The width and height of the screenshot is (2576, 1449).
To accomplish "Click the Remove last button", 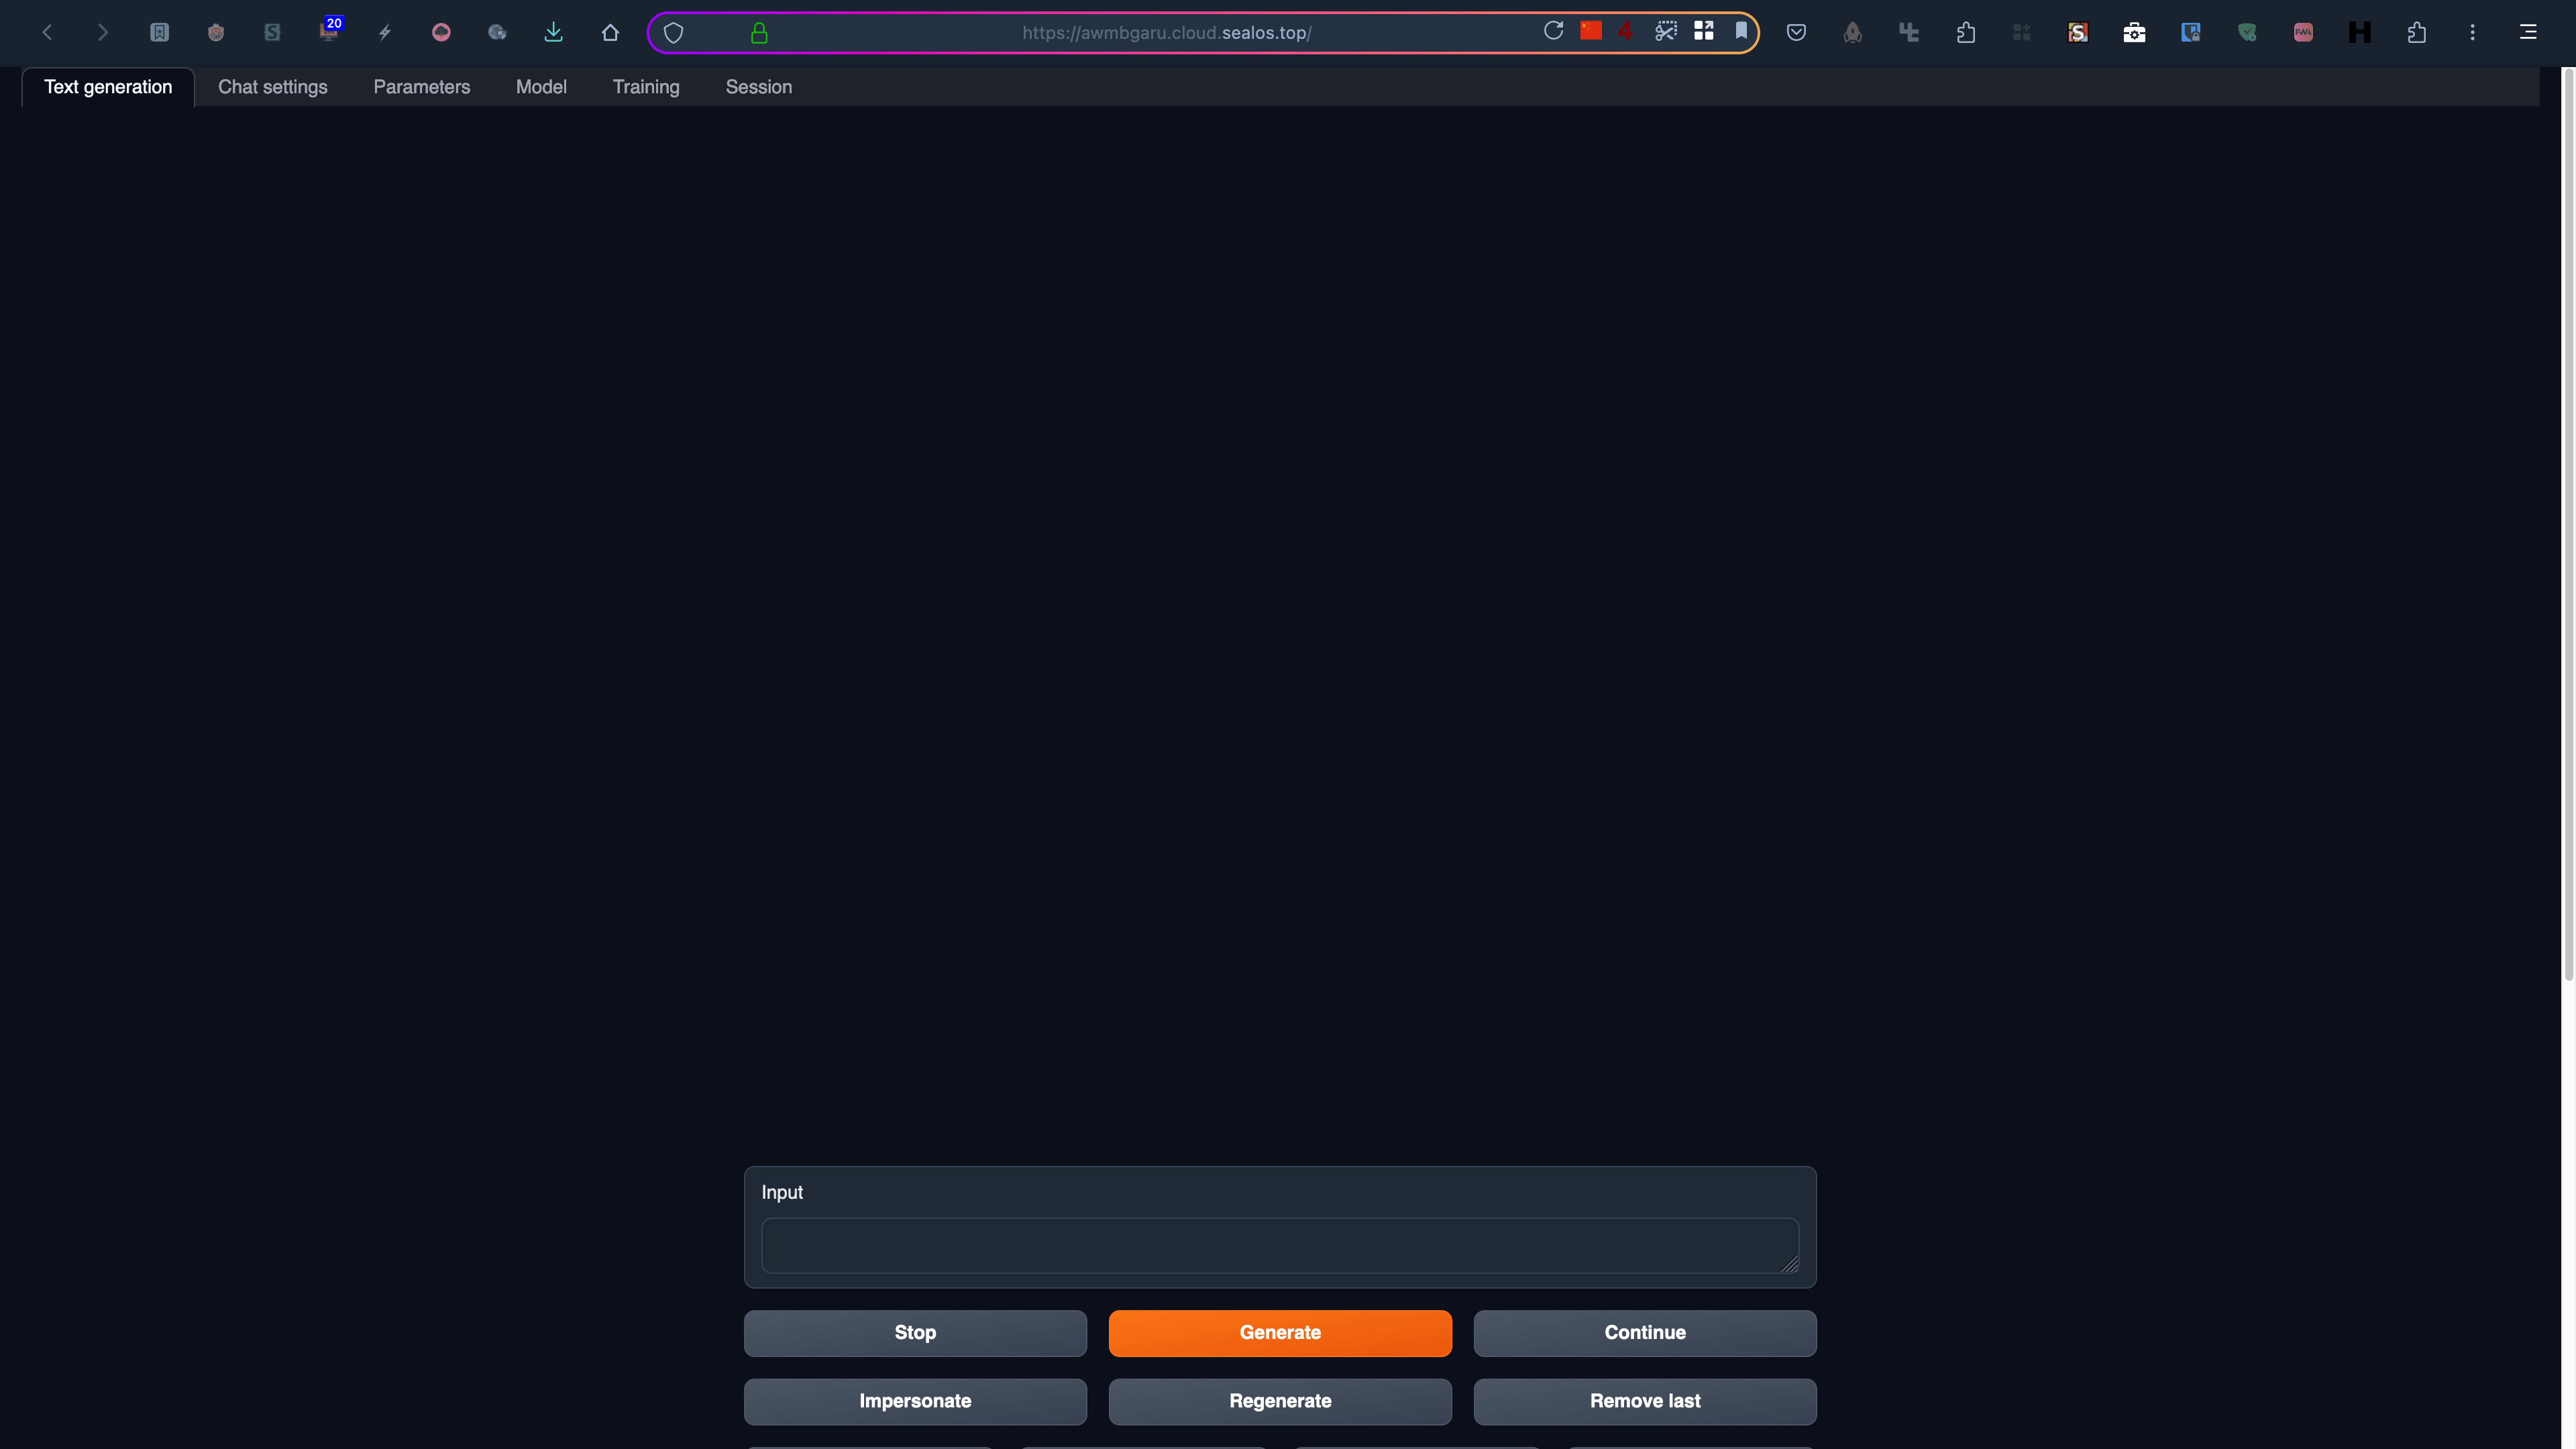I will 1645,1401.
